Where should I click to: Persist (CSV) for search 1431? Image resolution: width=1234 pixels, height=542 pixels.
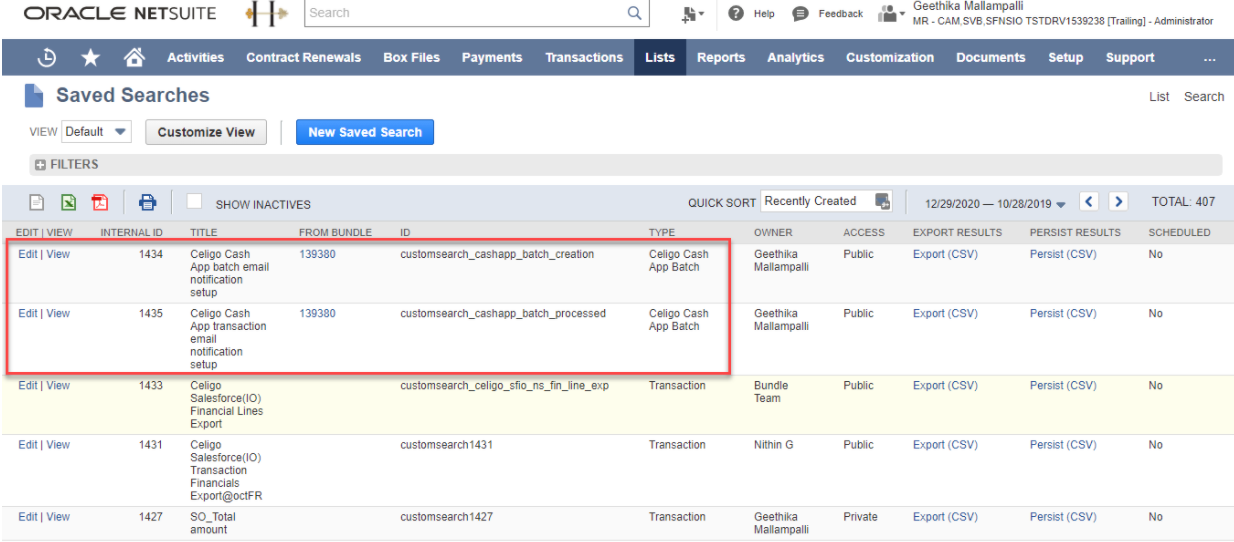tap(1063, 445)
